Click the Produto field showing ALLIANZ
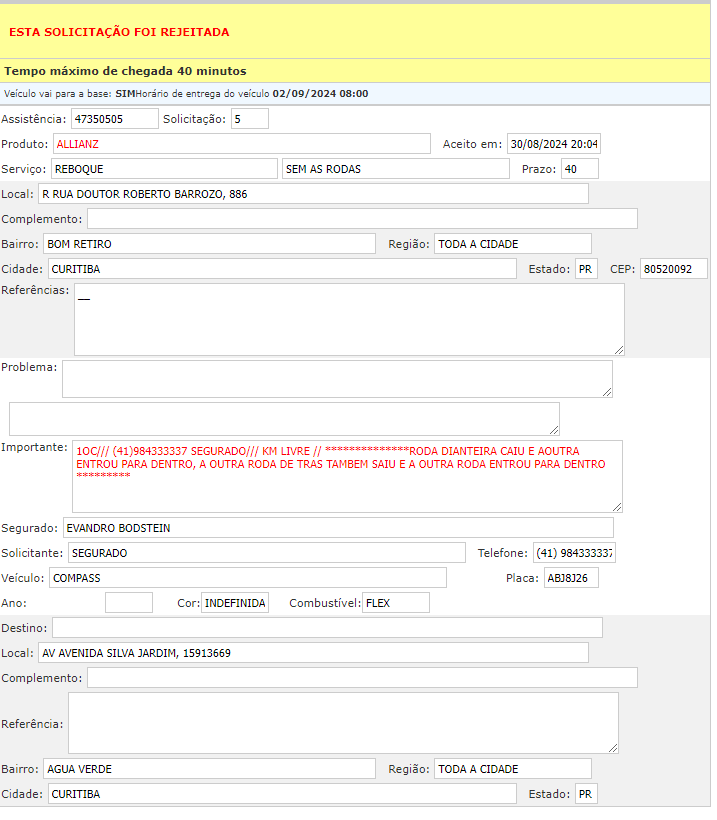717x820 pixels. (x=241, y=144)
